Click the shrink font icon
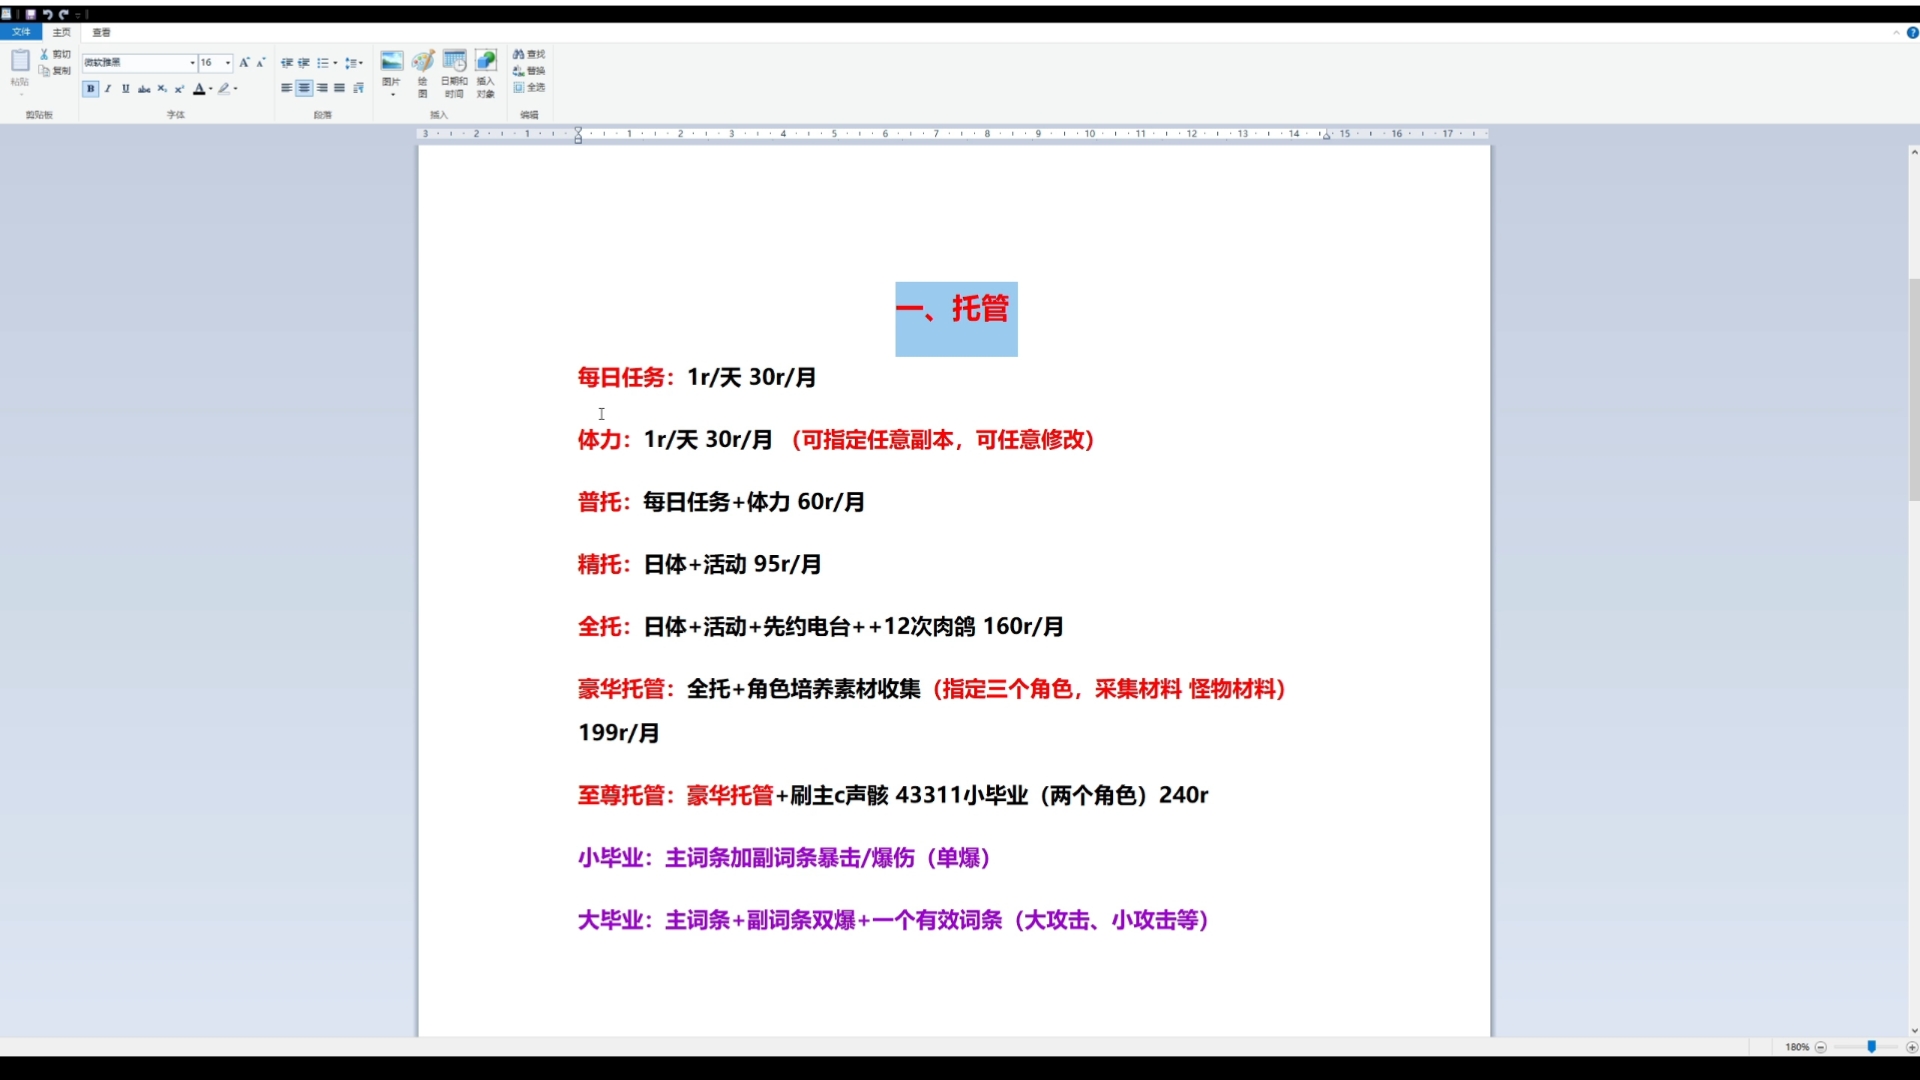The width and height of the screenshot is (1920, 1080). (261, 62)
